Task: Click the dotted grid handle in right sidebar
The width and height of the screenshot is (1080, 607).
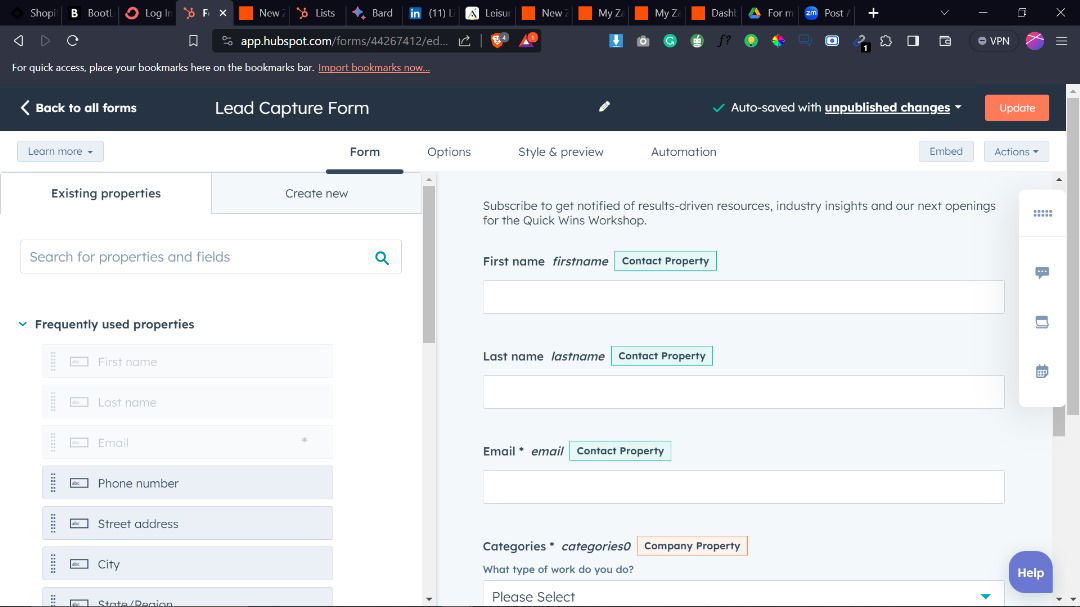Action: pyautogui.click(x=1042, y=213)
